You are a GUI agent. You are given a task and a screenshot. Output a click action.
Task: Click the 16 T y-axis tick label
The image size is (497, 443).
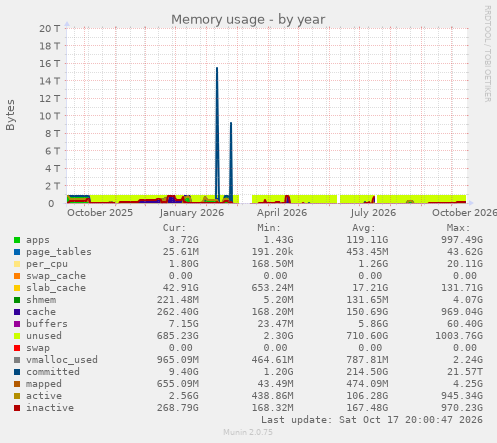pos(49,63)
